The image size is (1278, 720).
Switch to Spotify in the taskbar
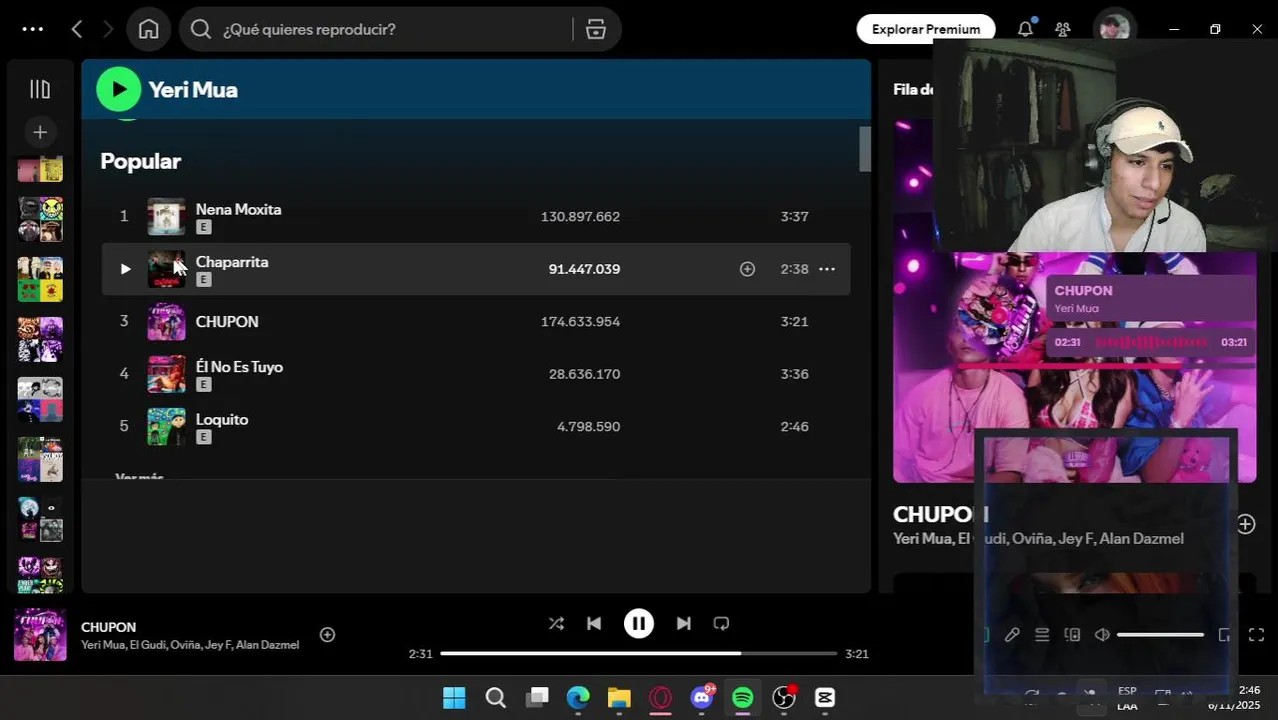pyautogui.click(x=742, y=697)
